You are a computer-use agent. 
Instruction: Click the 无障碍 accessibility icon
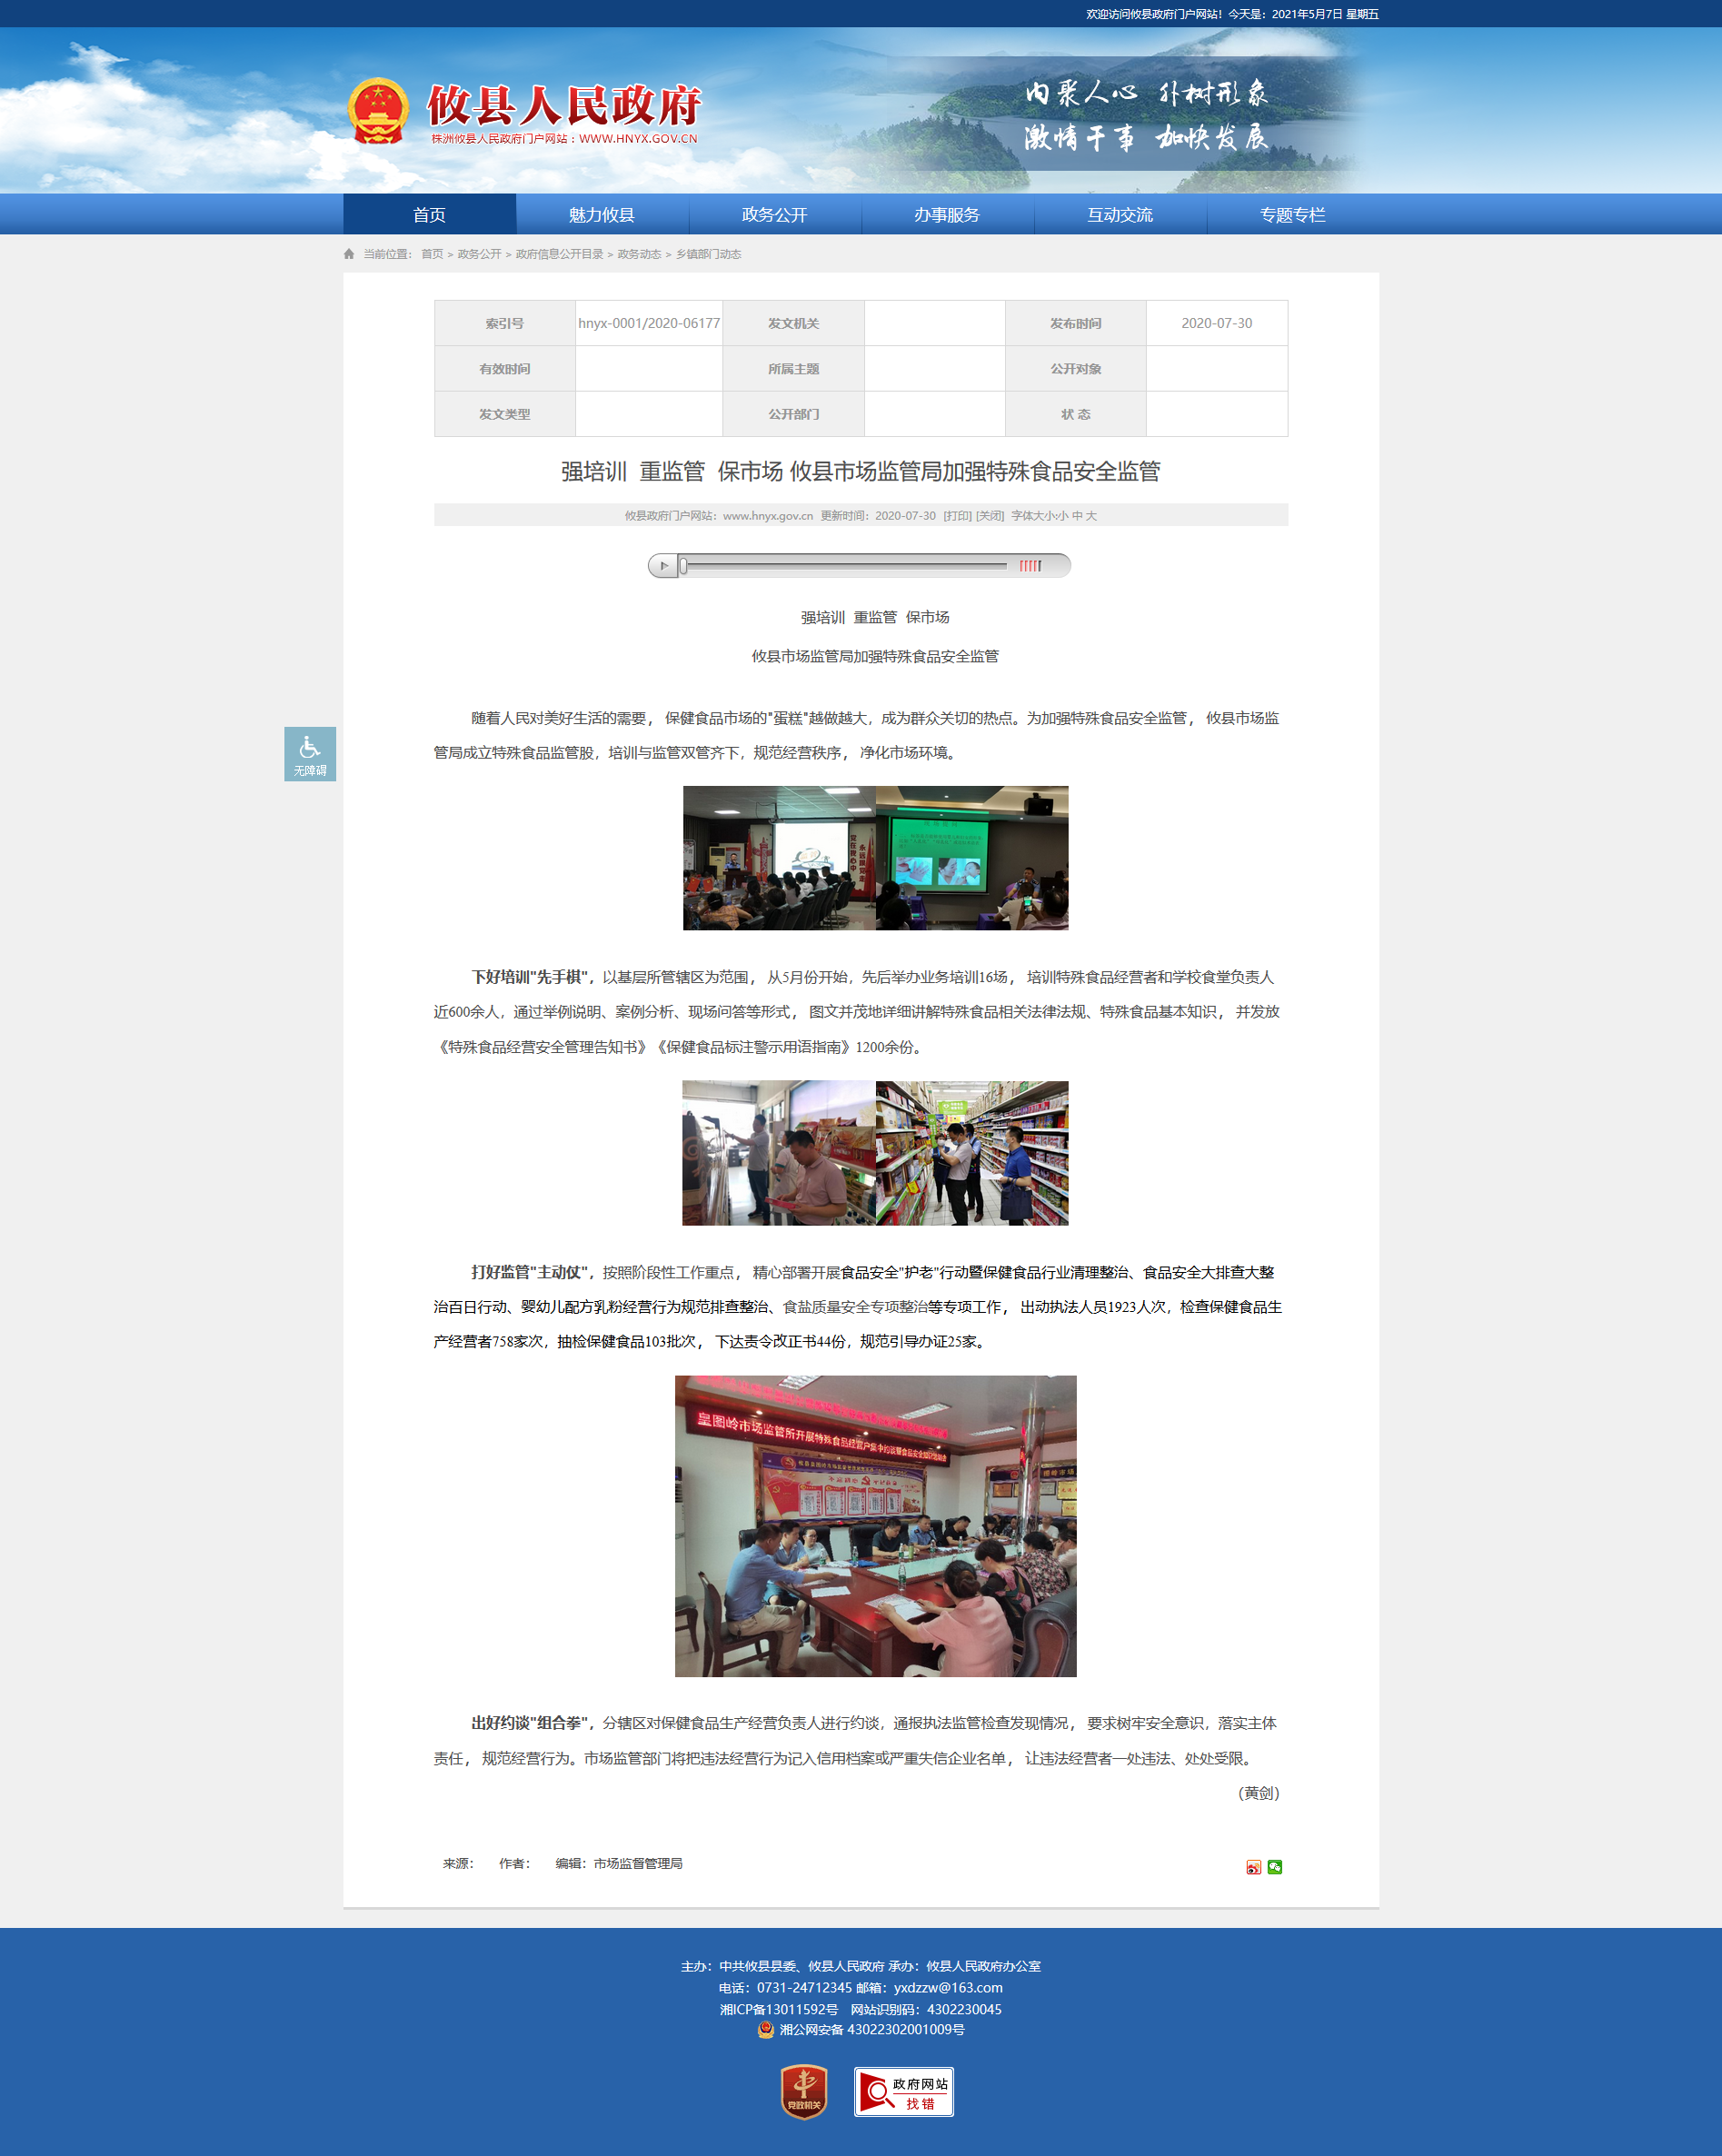[310, 754]
